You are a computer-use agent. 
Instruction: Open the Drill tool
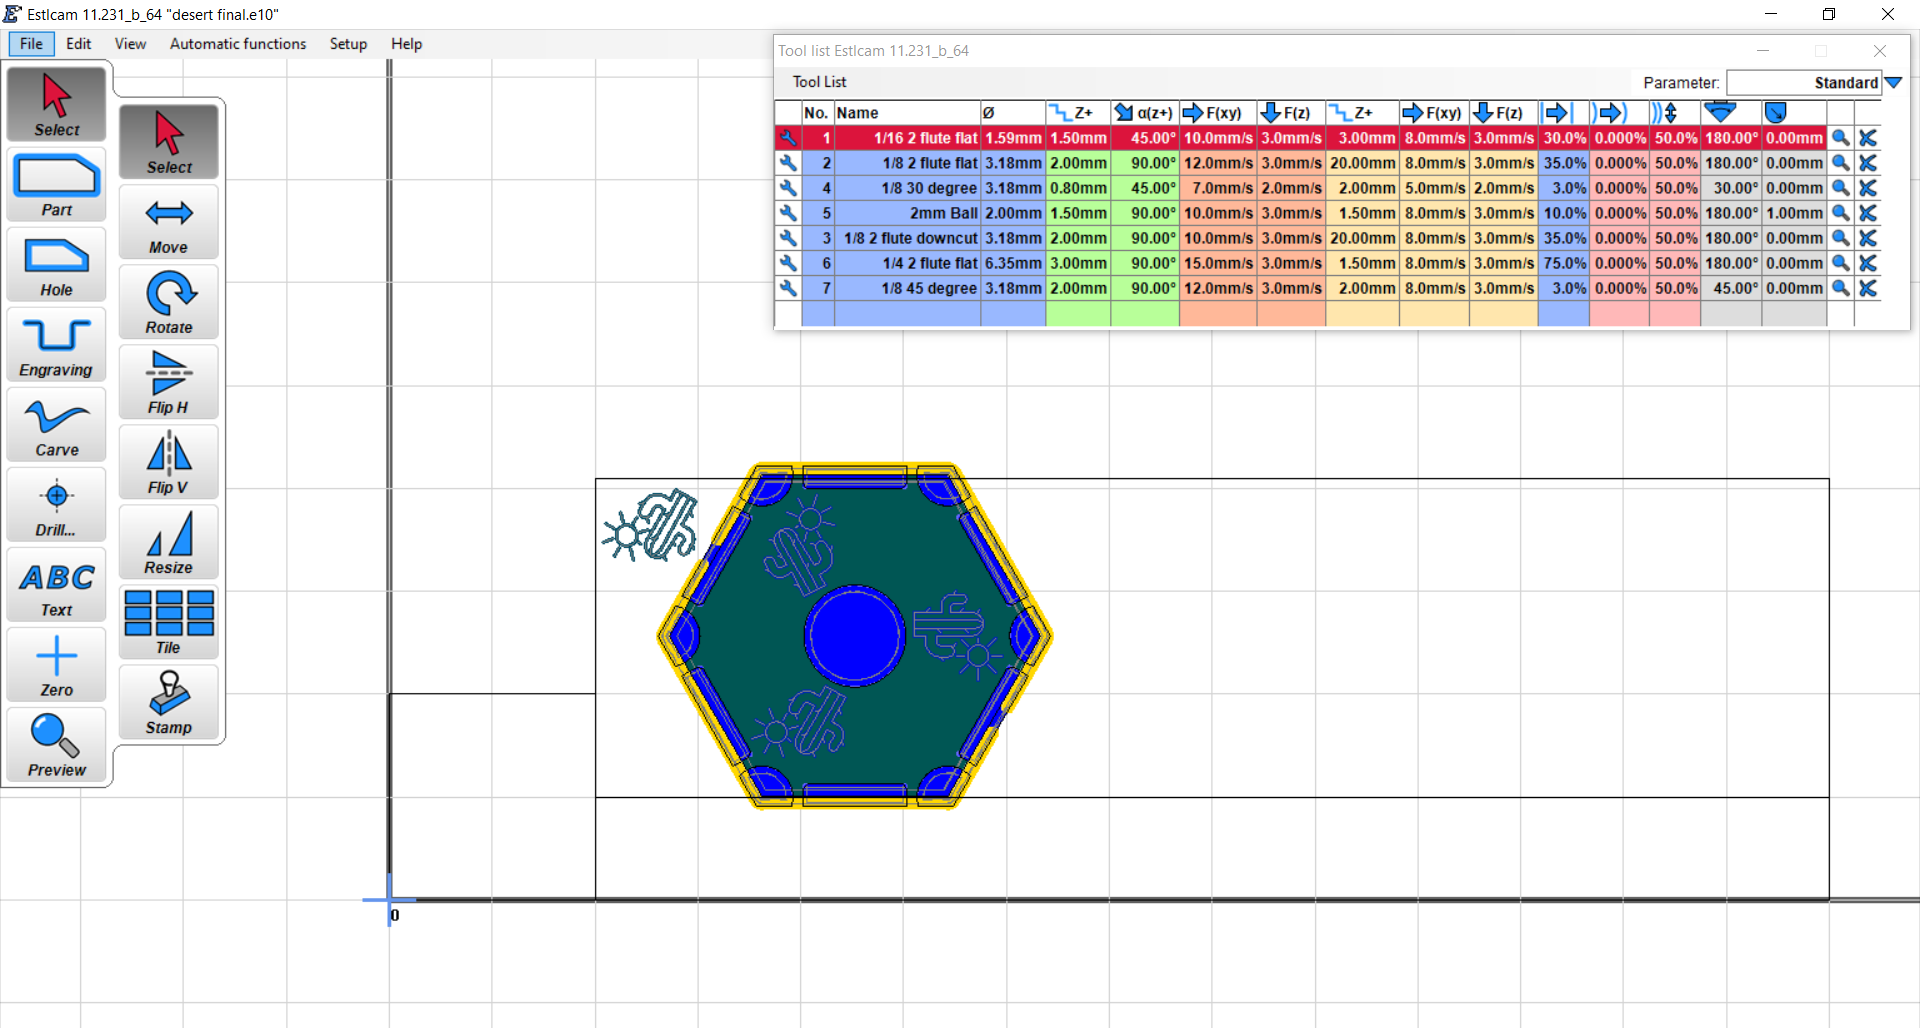pyautogui.click(x=57, y=505)
